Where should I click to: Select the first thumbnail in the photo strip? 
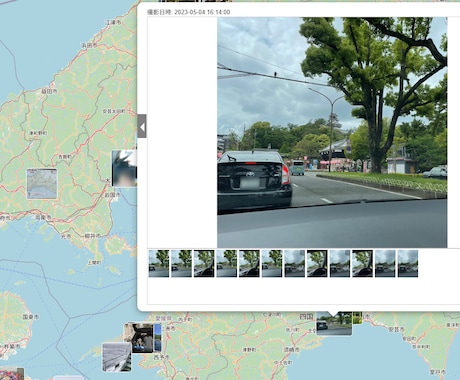point(159,263)
